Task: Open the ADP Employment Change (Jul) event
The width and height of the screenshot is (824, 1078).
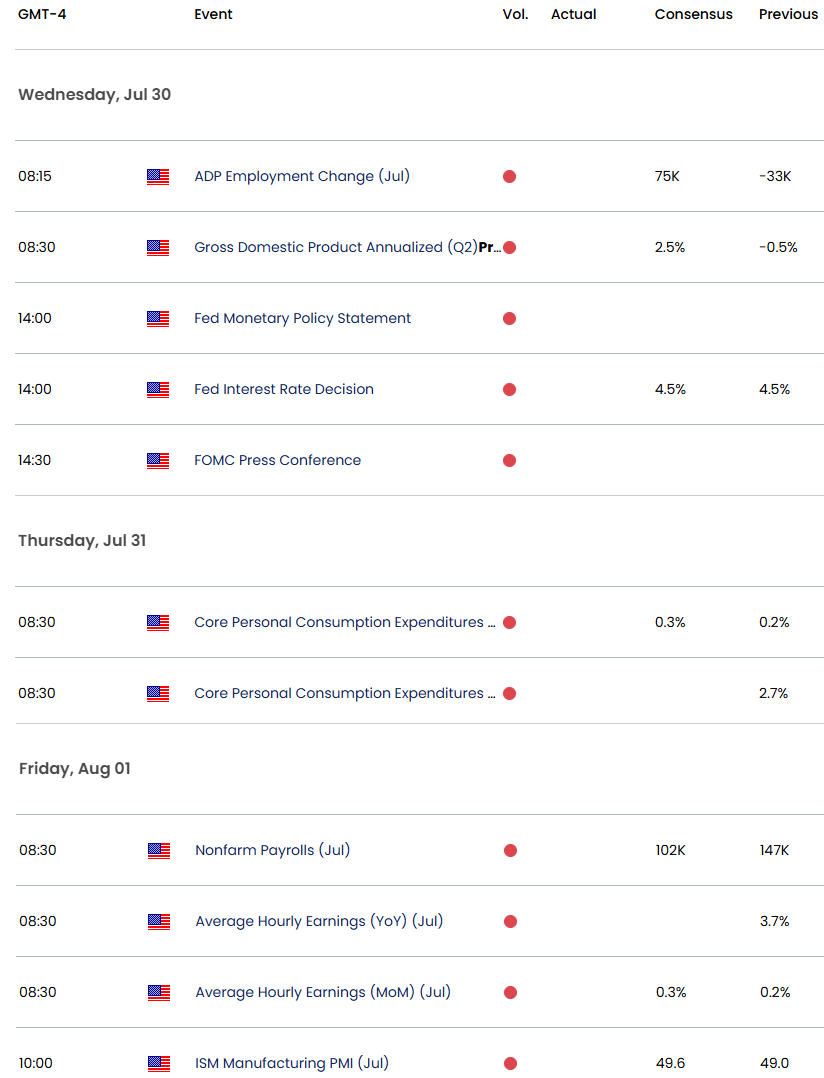Action: coord(302,176)
